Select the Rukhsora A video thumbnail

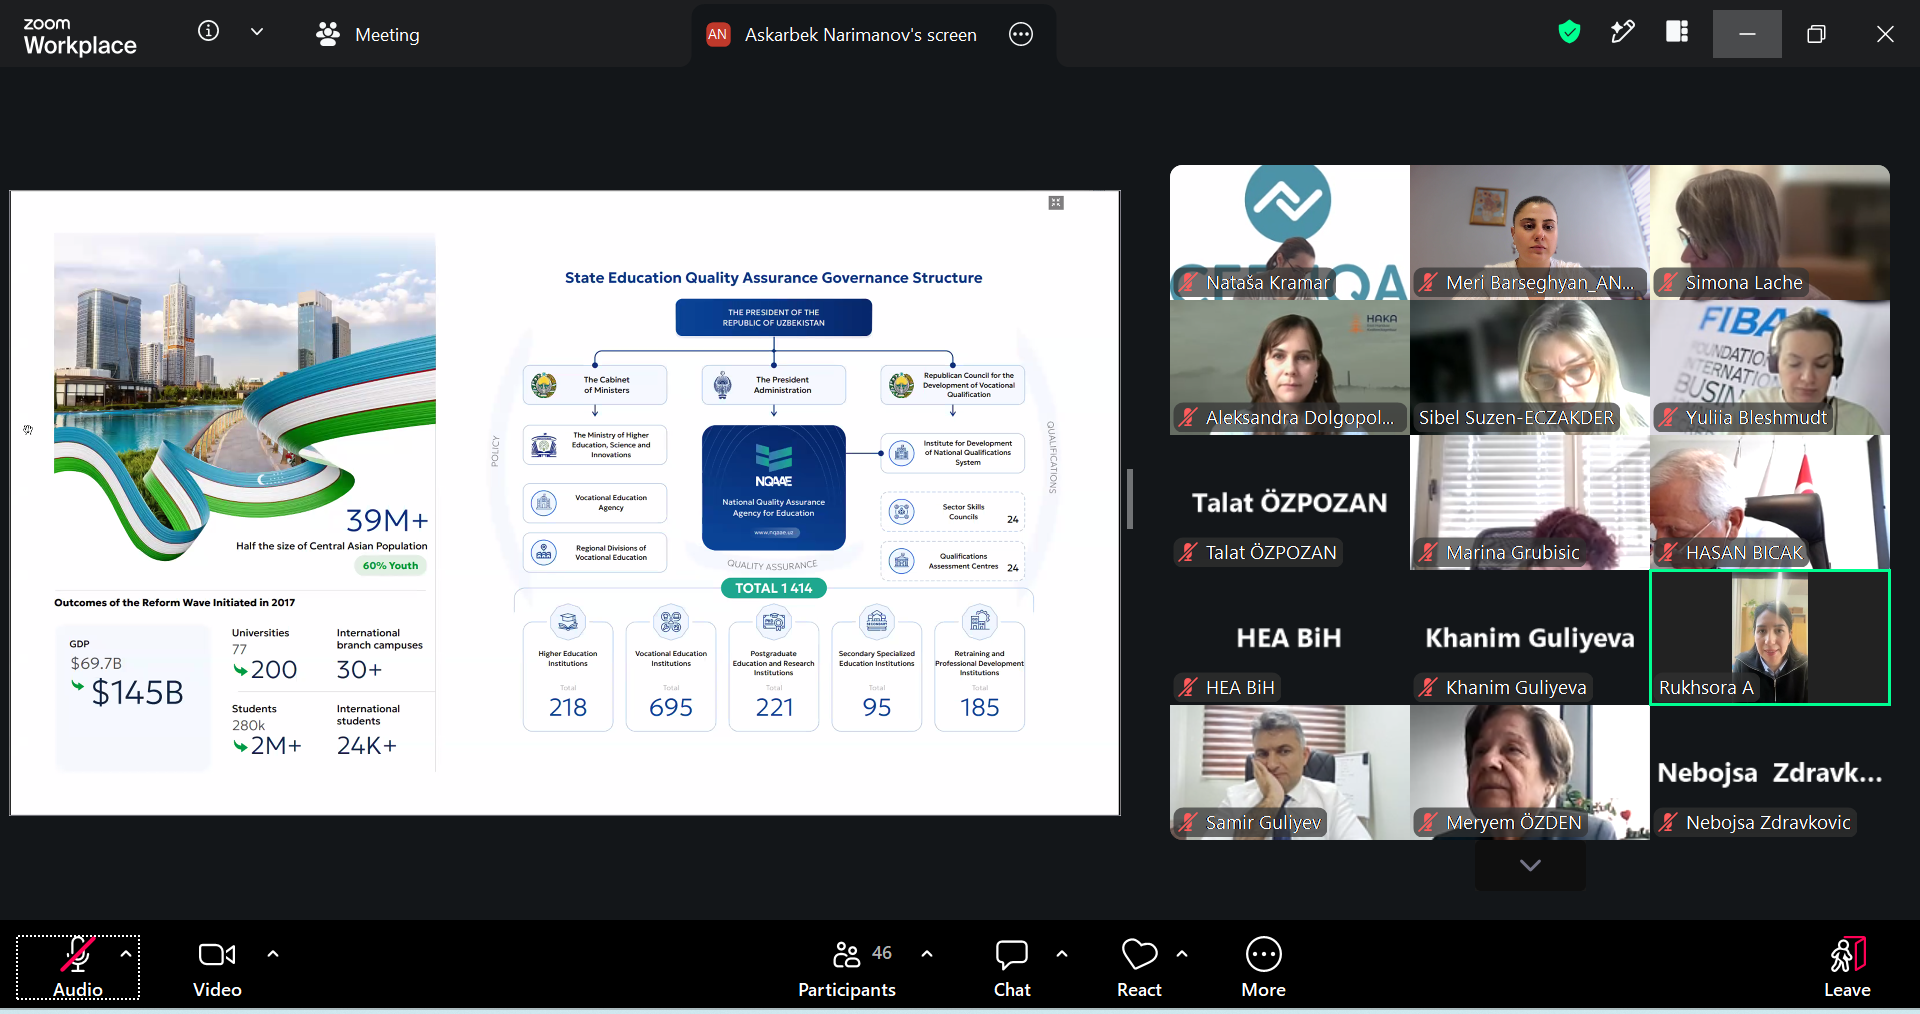(1770, 637)
